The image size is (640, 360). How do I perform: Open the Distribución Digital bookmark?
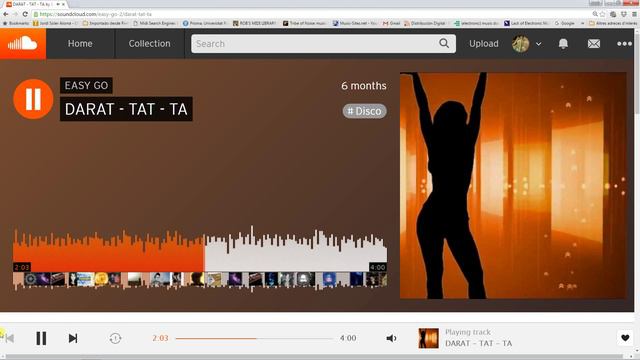pyautogui.click(x=425, y=23)
